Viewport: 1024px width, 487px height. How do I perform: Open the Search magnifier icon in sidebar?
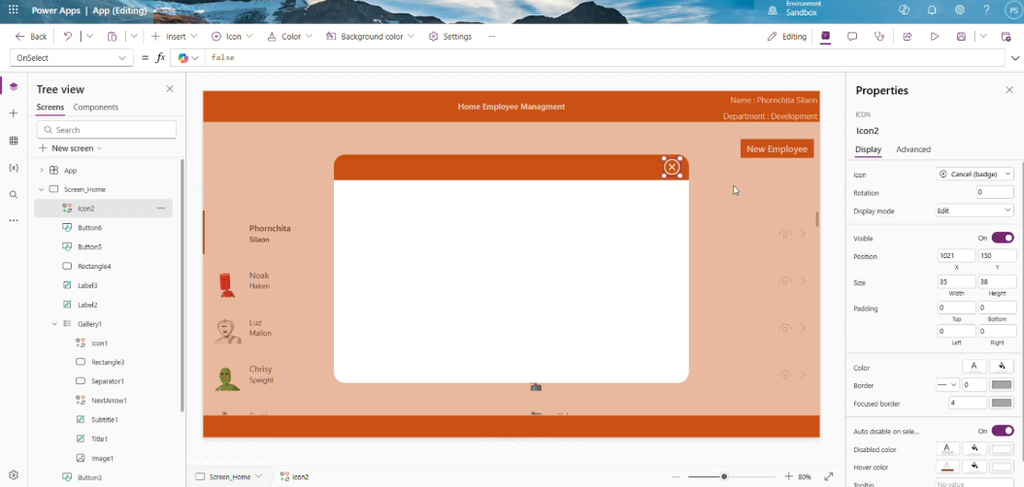pos(13,195)
